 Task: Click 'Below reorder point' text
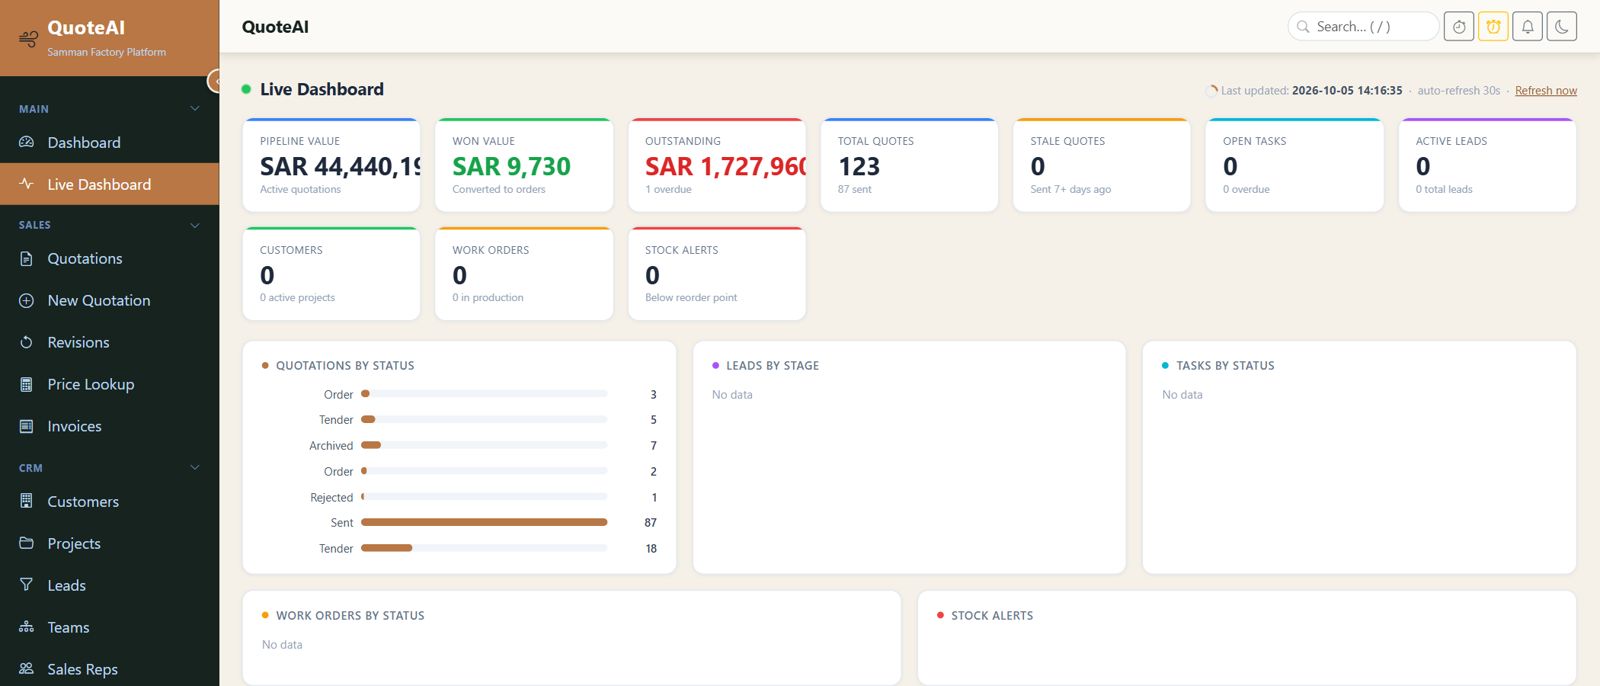pos(691,298)
